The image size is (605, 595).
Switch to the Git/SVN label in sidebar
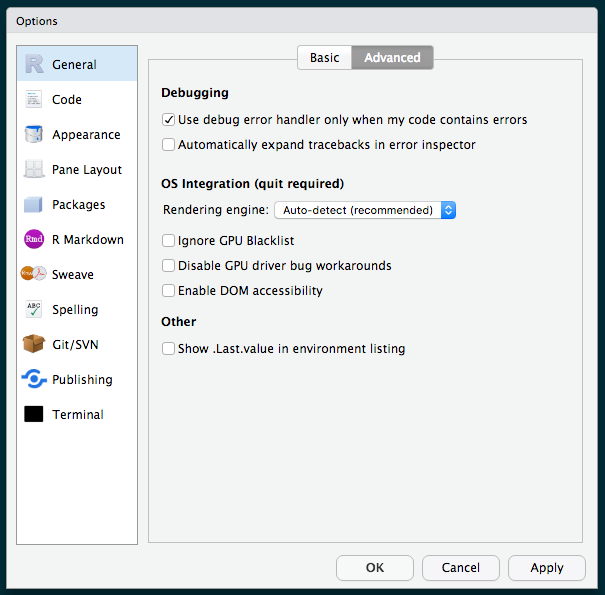75,345
